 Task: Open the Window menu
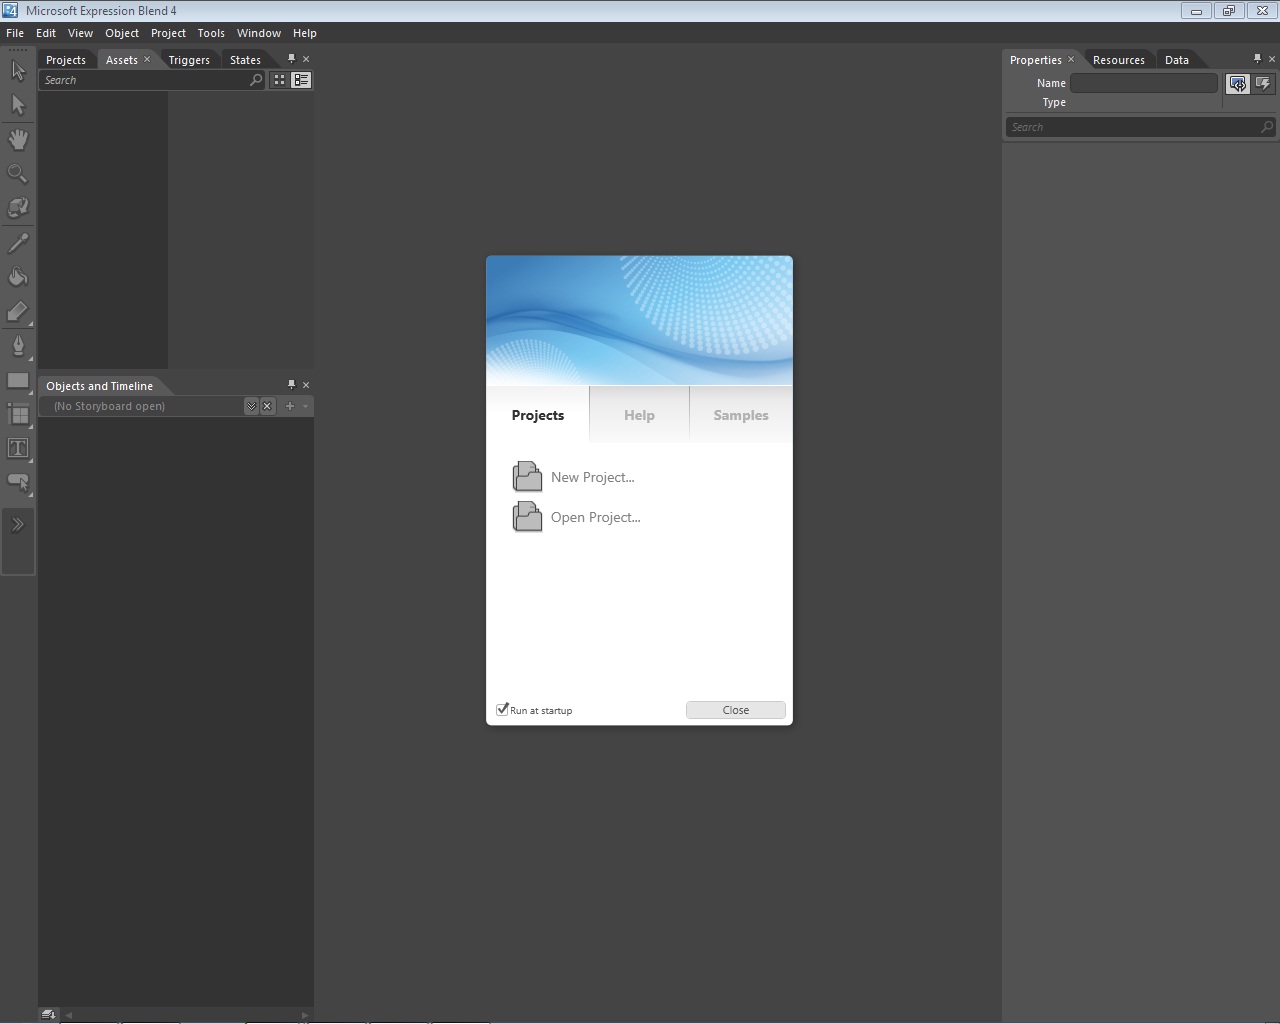coord(259,33)
